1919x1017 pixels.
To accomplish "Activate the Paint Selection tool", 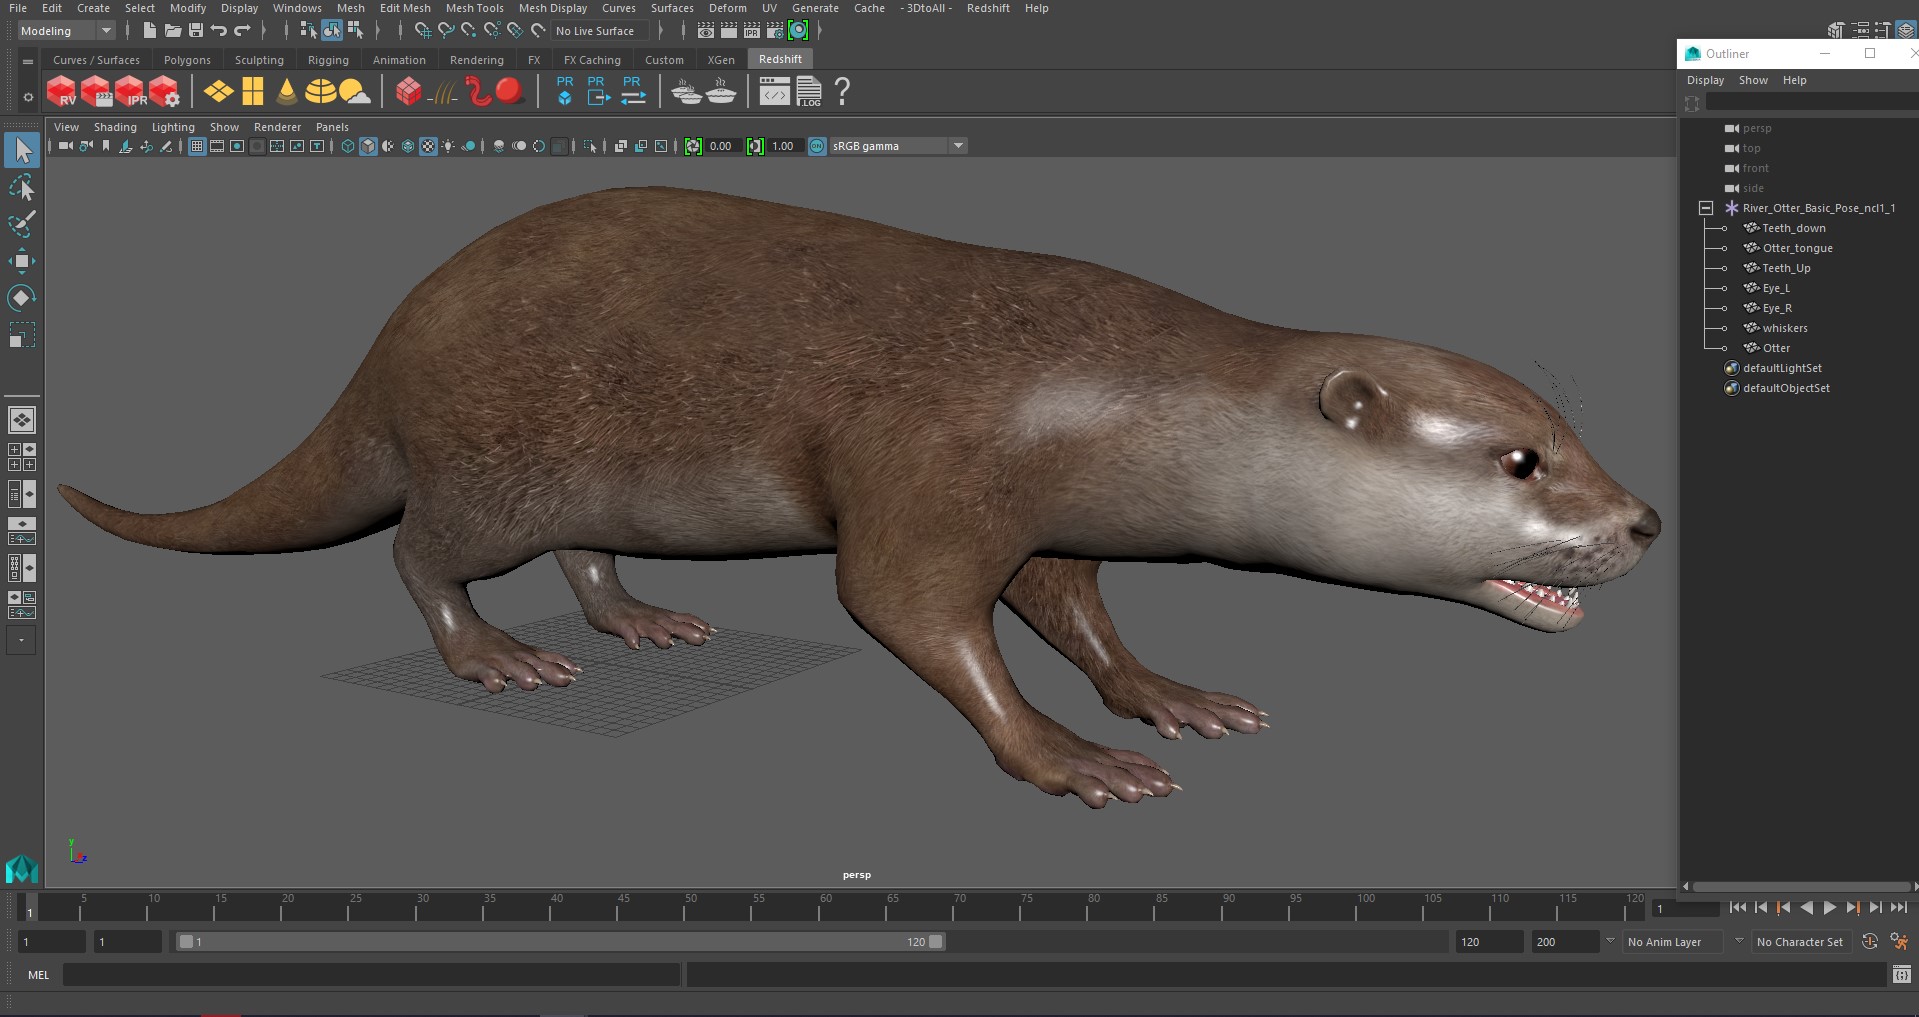I will point(22,224).
